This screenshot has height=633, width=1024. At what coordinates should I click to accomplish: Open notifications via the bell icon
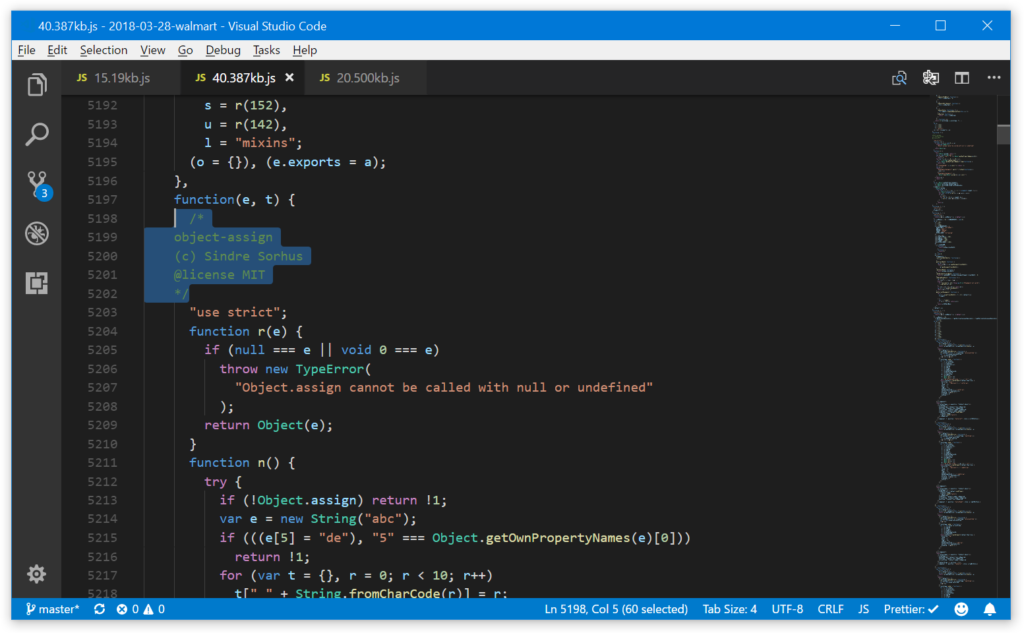(989, 608)
